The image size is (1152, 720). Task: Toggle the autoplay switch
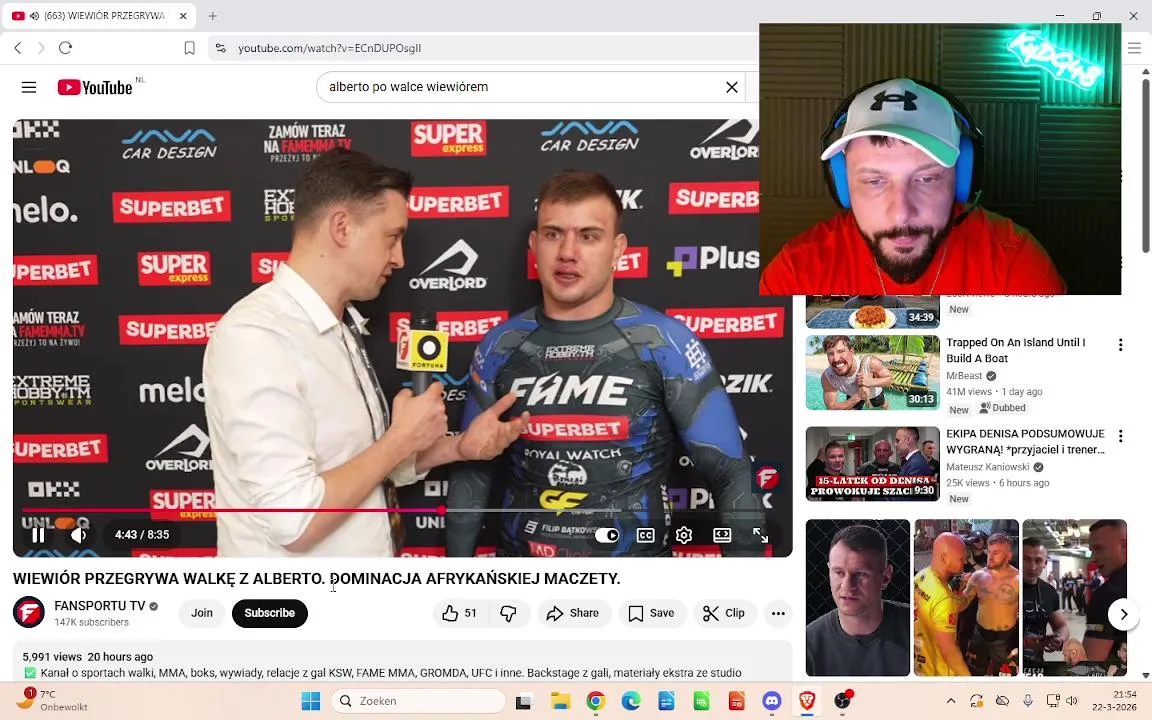click(606, 535)
